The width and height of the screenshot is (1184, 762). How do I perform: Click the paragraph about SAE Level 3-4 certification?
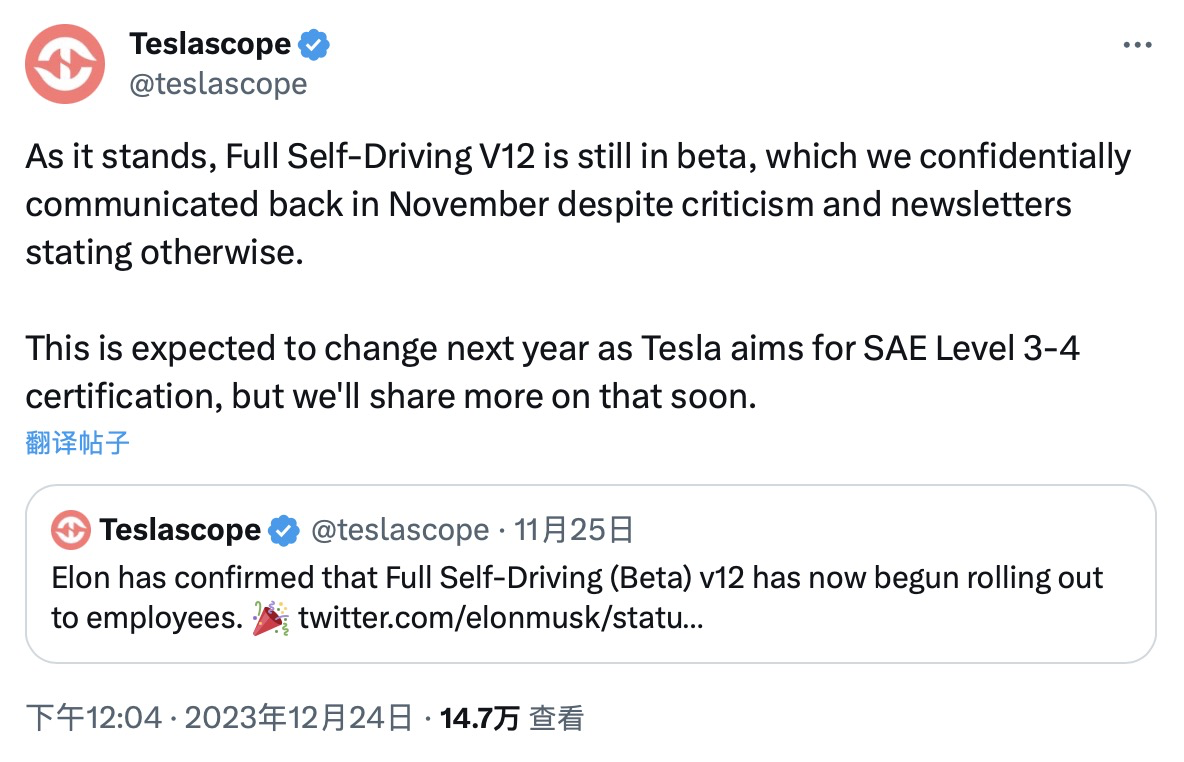[552, 372]
